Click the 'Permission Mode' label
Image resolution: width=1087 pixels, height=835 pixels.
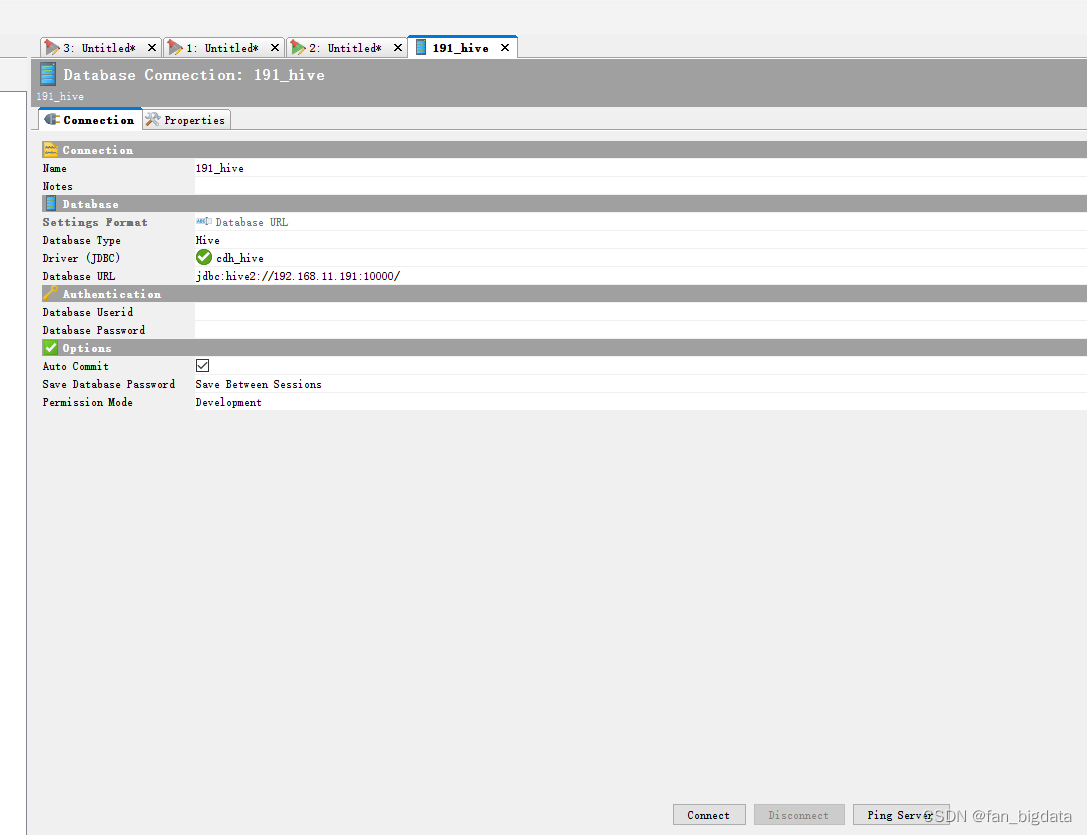click(87, 402)
